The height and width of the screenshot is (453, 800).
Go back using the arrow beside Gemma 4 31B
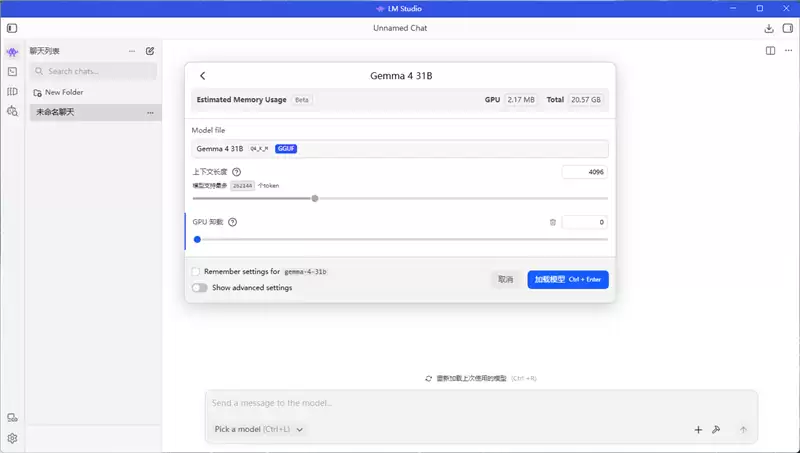tap(203, 76)
